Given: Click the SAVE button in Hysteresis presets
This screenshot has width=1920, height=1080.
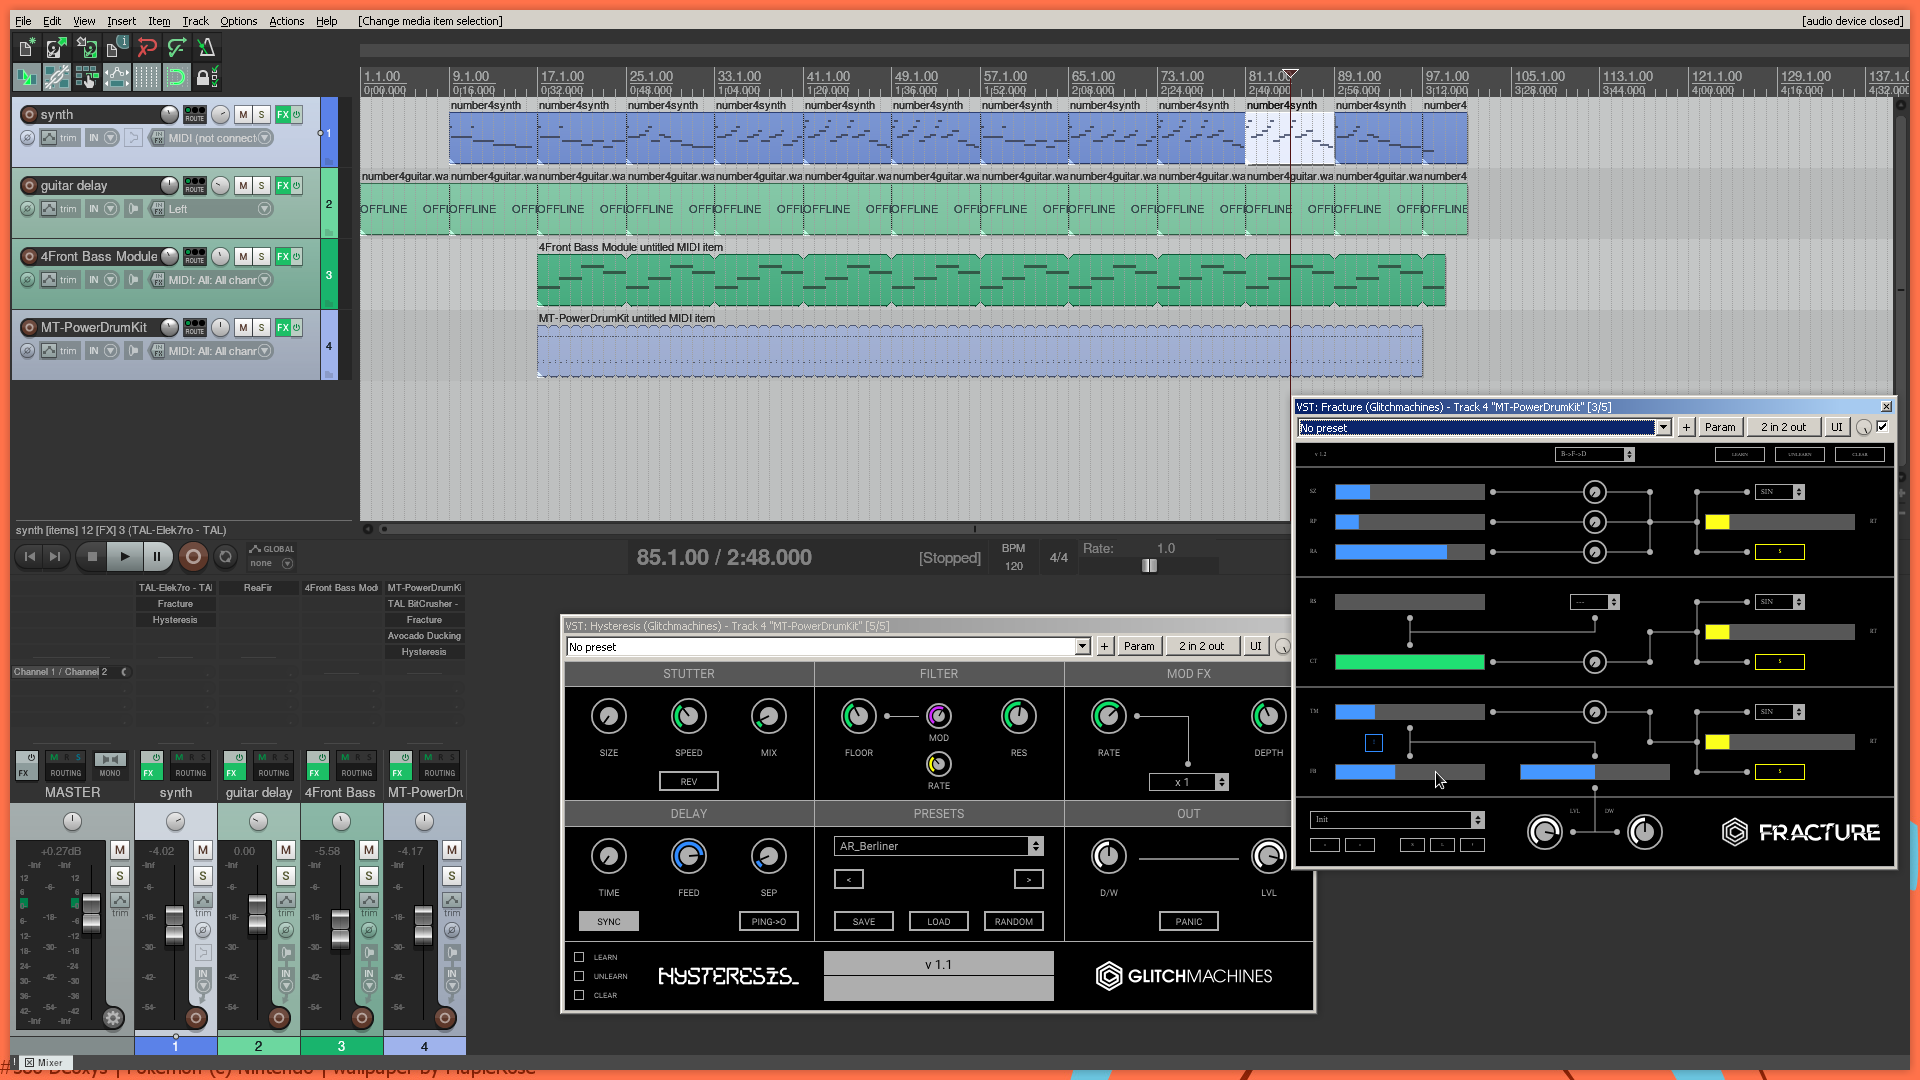Looking at the screenshot, I should point(864,922).
